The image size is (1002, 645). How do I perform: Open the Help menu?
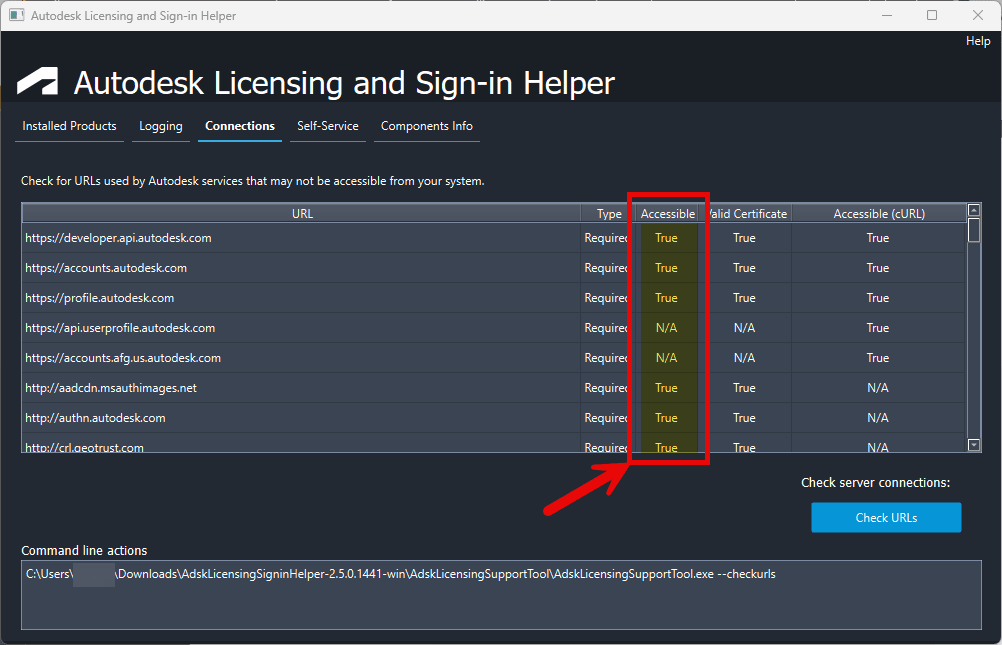[x=978, y=41]
